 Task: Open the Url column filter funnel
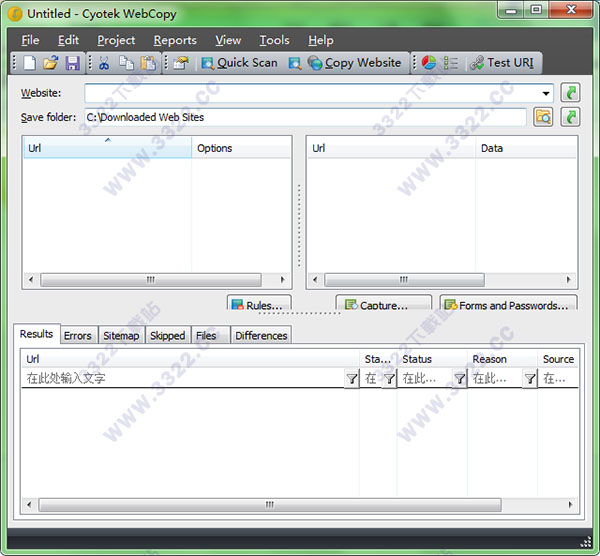coord(352,378)
